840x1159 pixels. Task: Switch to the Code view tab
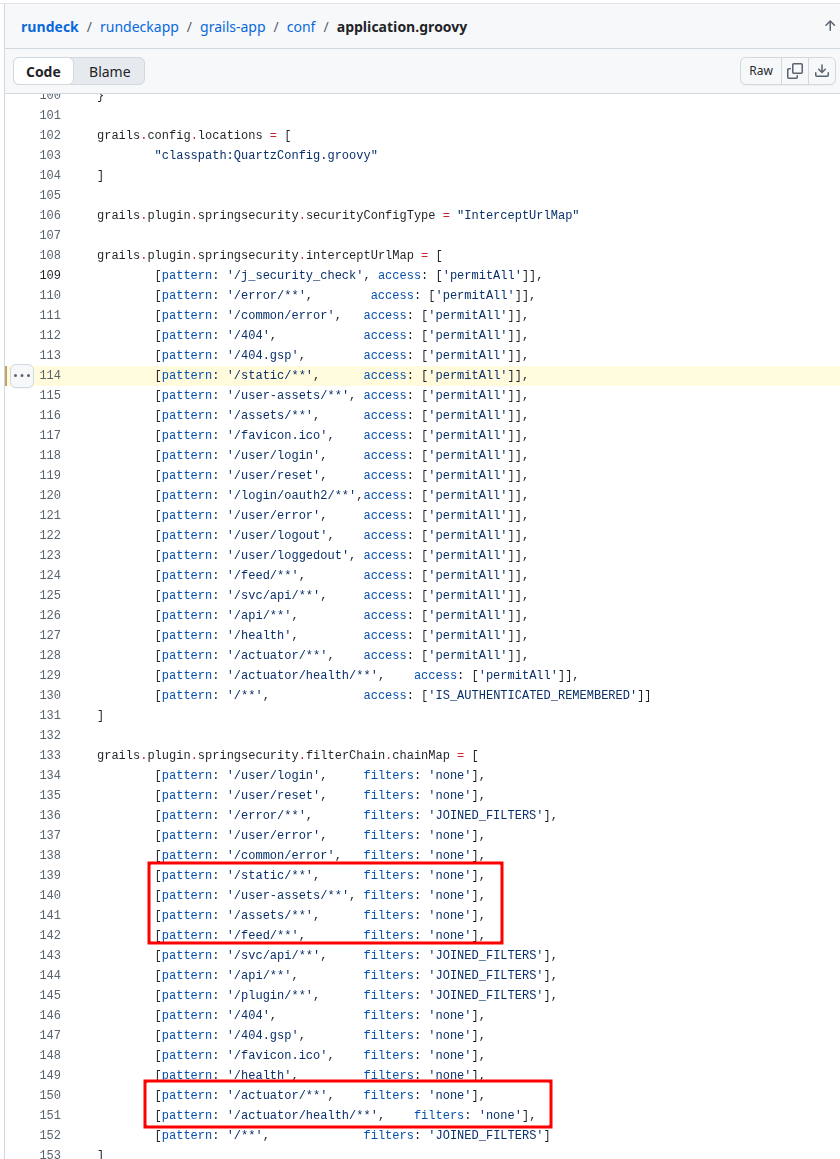[43, 71]
